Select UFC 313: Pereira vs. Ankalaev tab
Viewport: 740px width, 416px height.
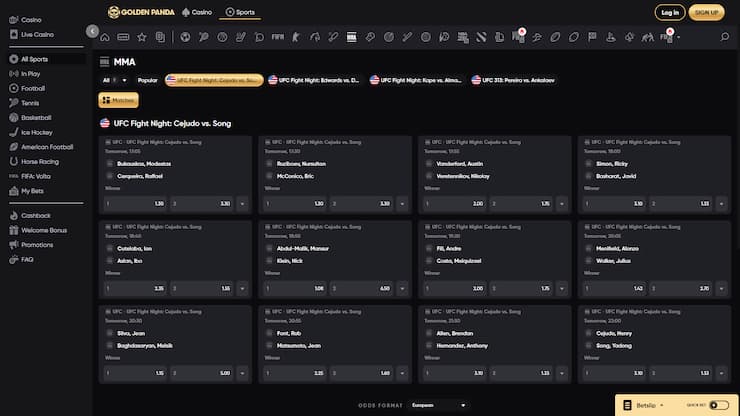click(513, 80)
